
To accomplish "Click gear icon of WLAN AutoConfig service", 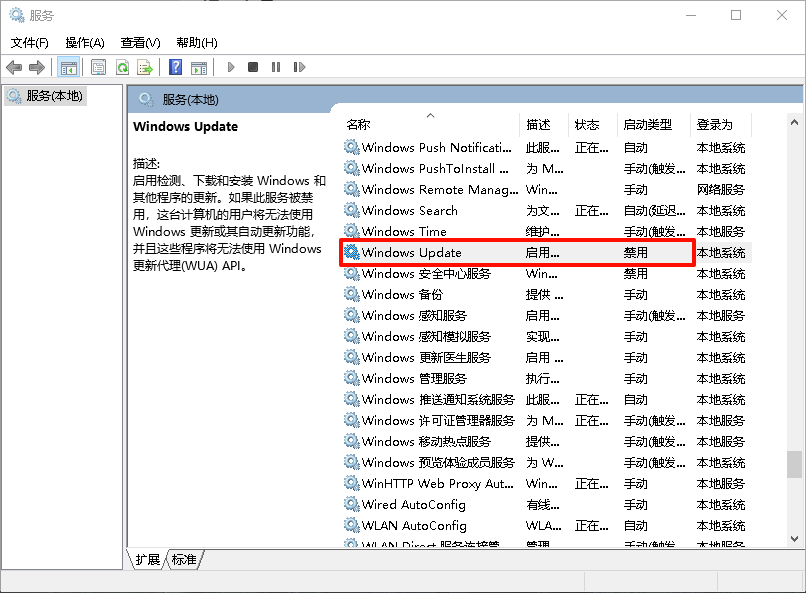I will point(352,525).
